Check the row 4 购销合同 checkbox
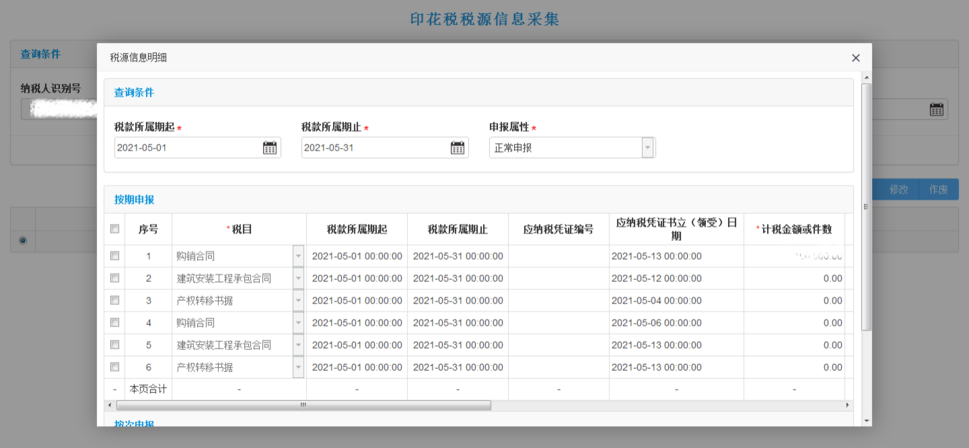Image resolution: width=969 pixels, height=448 pixels. point(114,323)
